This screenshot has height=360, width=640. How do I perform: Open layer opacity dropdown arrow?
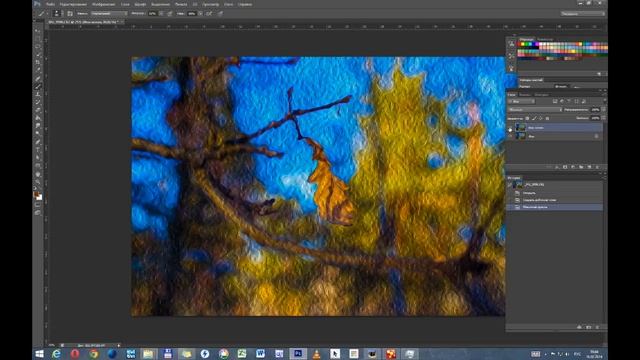[604, 110]
